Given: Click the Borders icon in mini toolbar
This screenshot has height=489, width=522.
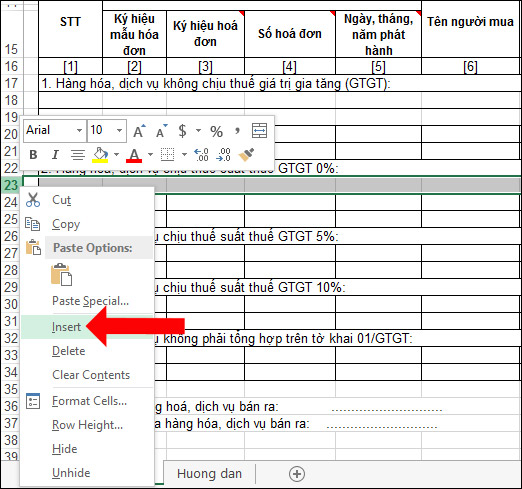Looking at the screenshot, I should point(168,155).
